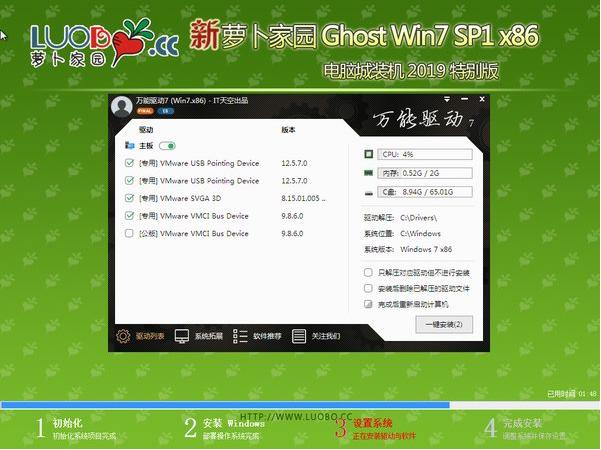Click step 1 初始化 at bottom
Image resolution: width=601 pixels, height=450 pixels.
(x=76, y=428)
